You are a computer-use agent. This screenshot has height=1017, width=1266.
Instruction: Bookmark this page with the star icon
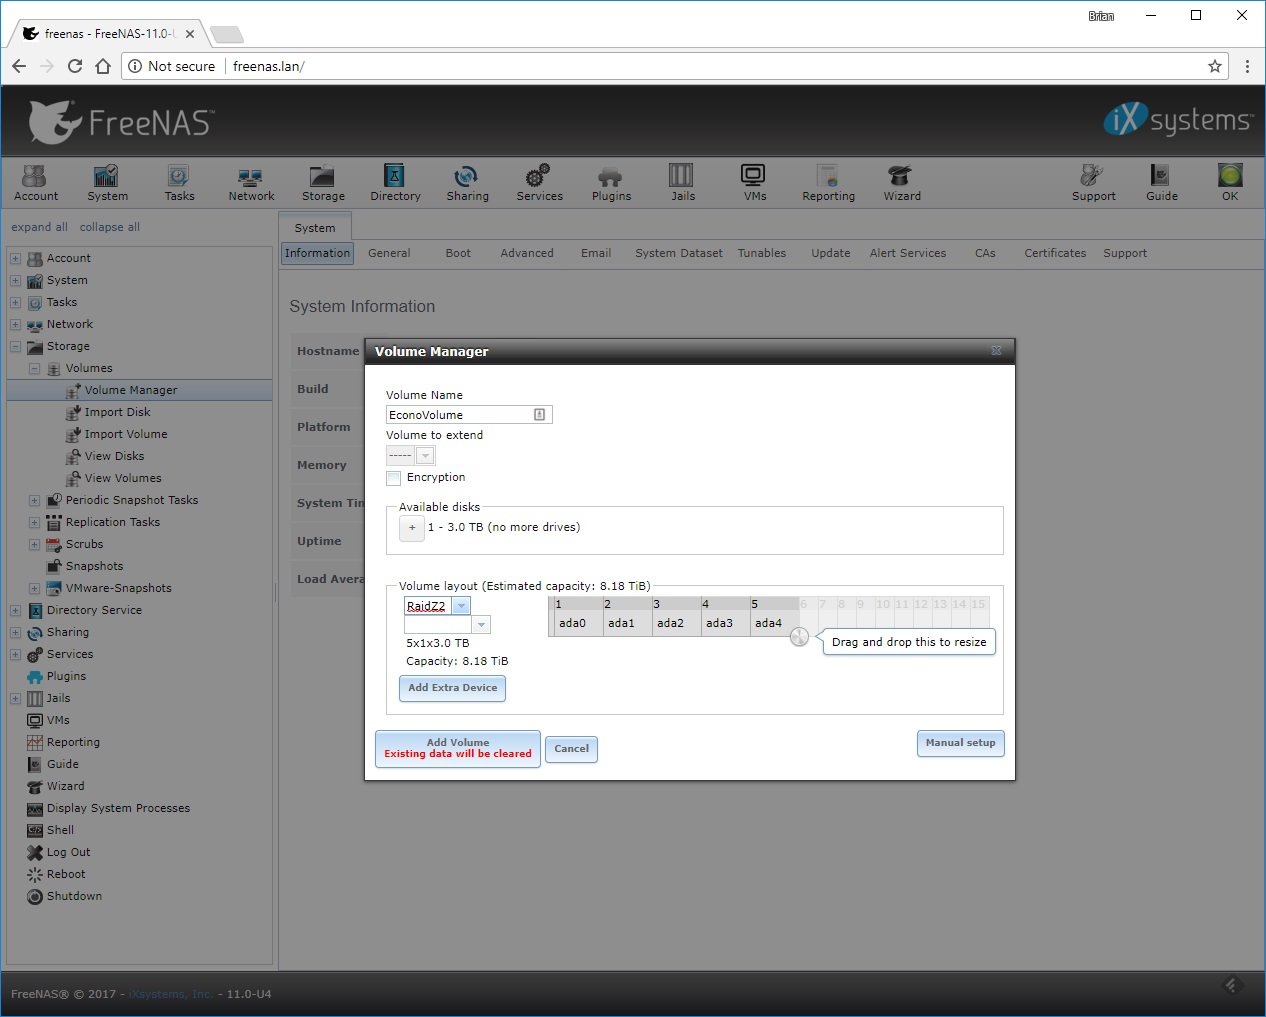coord(1214,66)
